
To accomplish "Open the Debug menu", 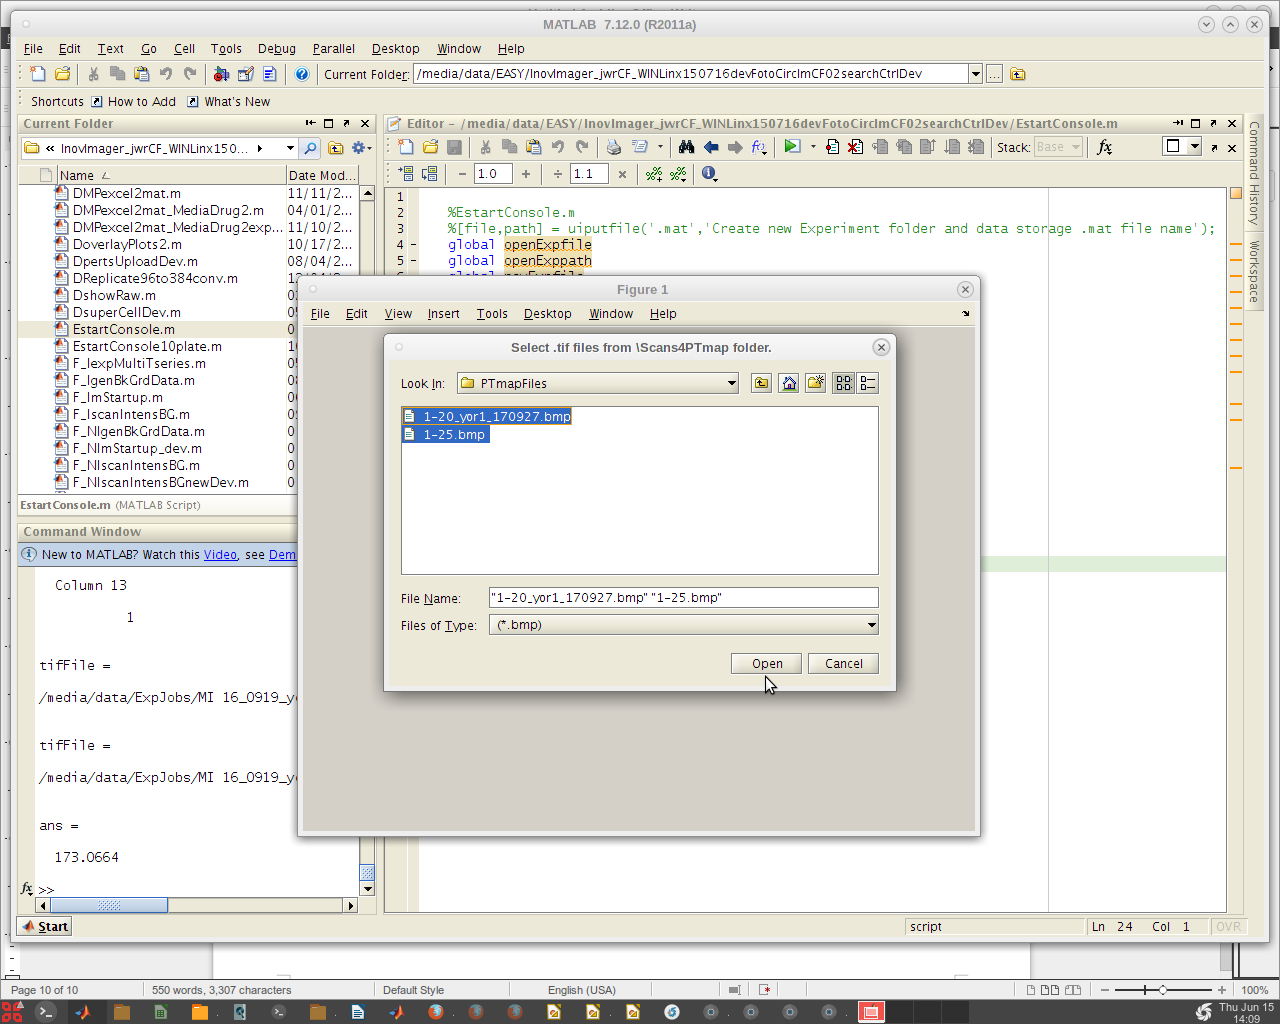I will 276,48.
